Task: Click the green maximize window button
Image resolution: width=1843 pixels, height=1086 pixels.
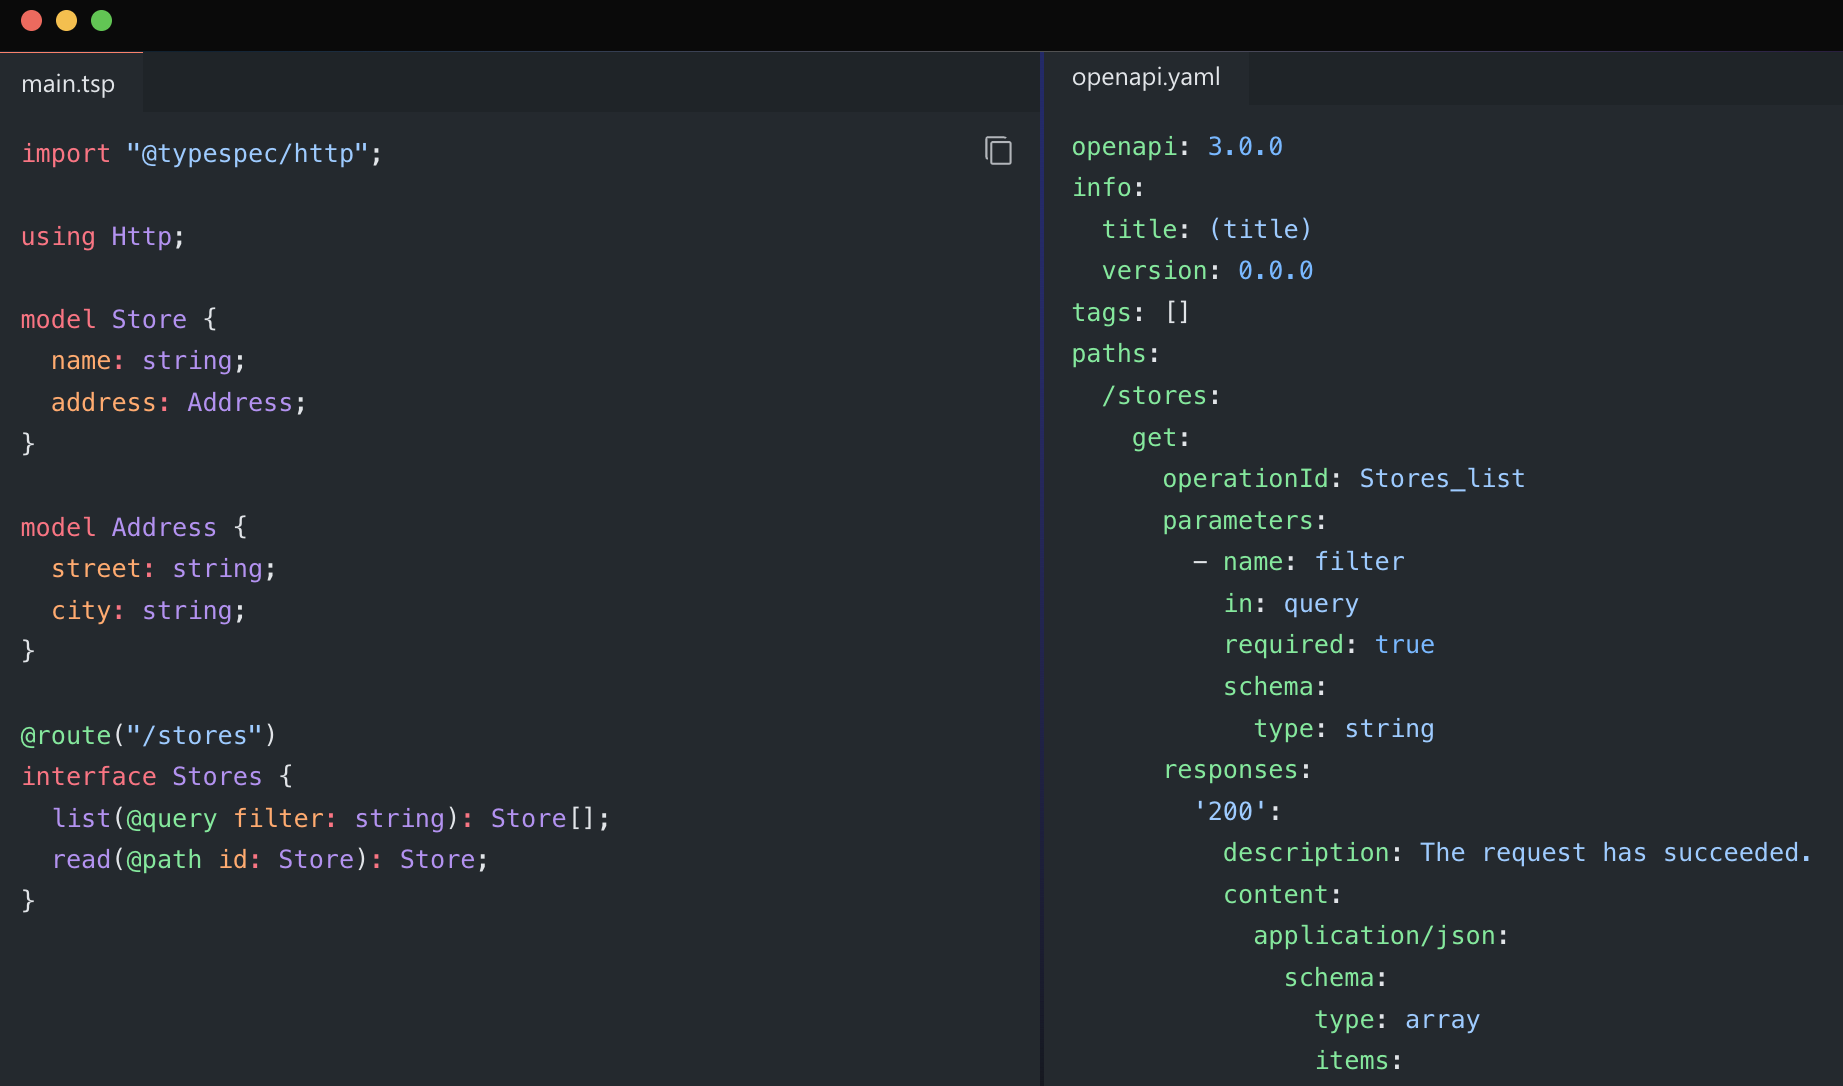Action: point(101,21)
